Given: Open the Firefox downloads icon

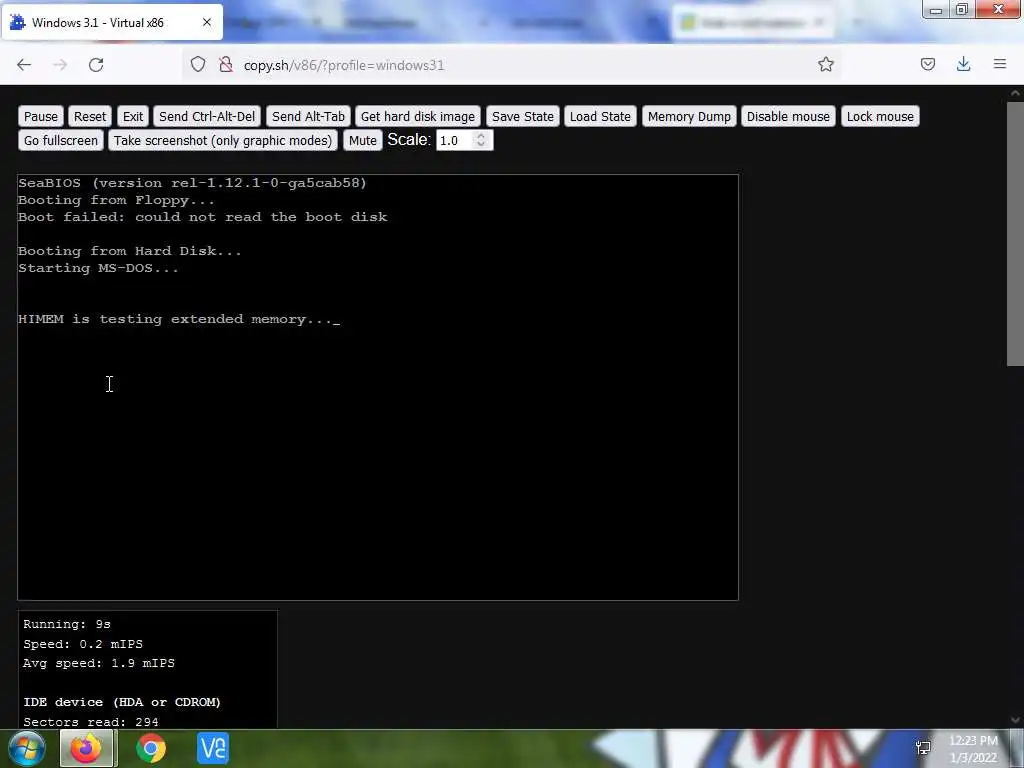Looking at the screenshot, I should tap(963, 64).
